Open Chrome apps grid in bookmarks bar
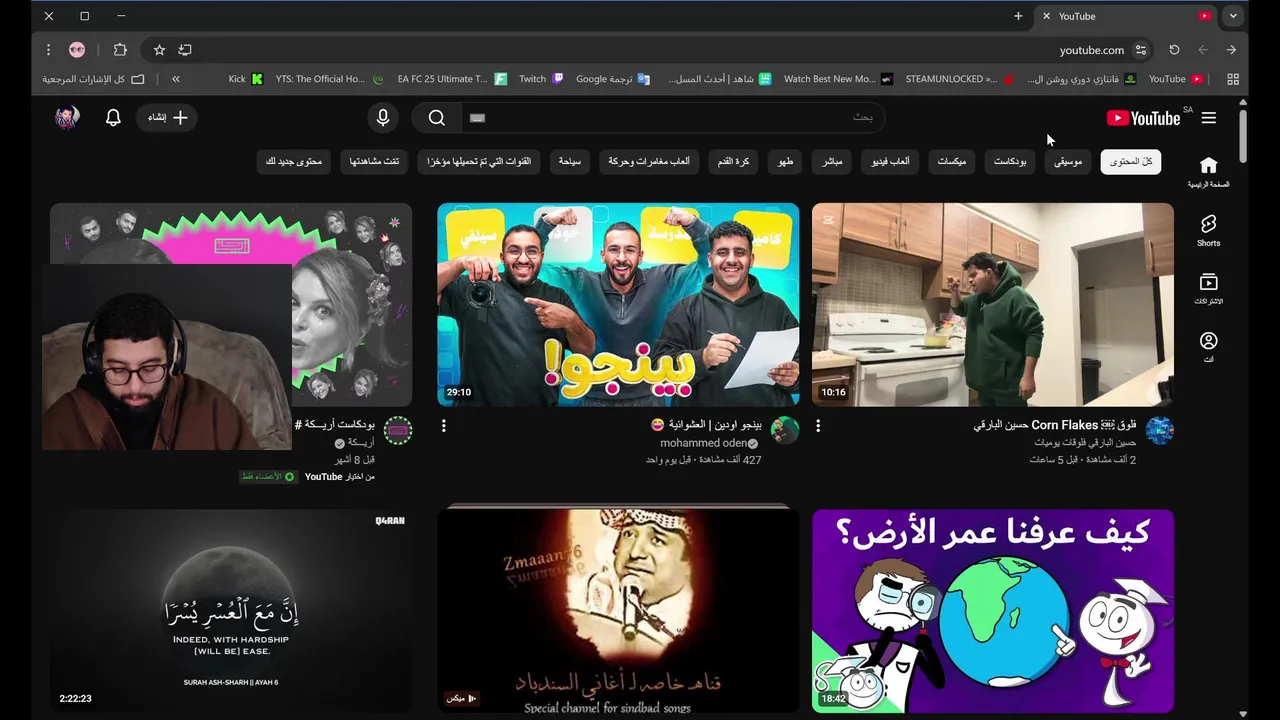Viewport: 1280px width, 720px height. click(1232, 79)
